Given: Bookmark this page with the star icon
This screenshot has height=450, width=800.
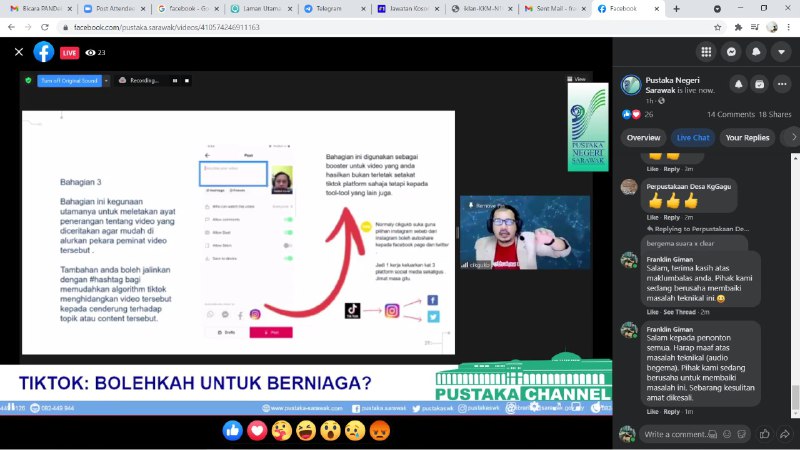Looking at the screenshot, I should tap(717, 27).
